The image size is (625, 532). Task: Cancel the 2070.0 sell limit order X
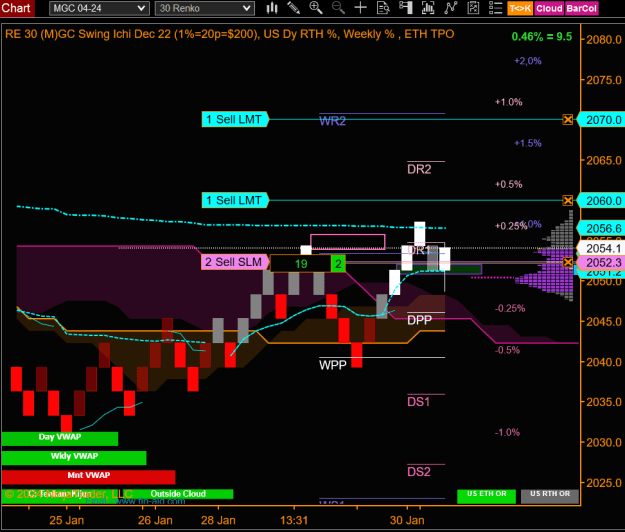coord(568,119)
